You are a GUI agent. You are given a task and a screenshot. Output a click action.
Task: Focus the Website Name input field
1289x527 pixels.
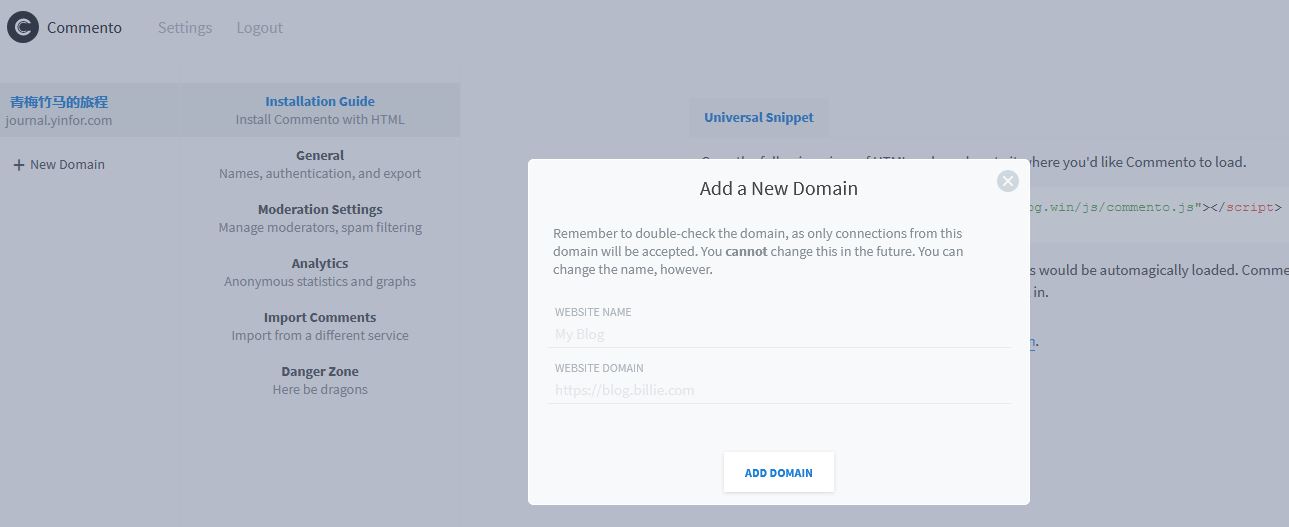[780, 335]
